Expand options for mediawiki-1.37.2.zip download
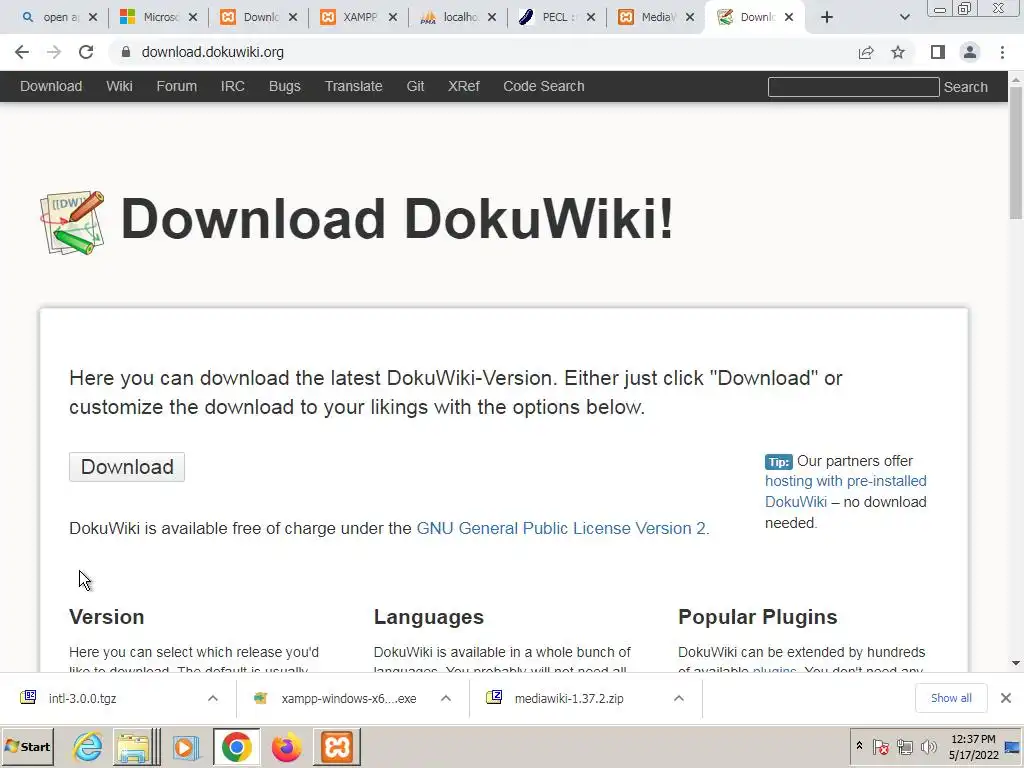Image resolution: width=1024 pixels, height=768 pixels. click(x=679, y=698)
